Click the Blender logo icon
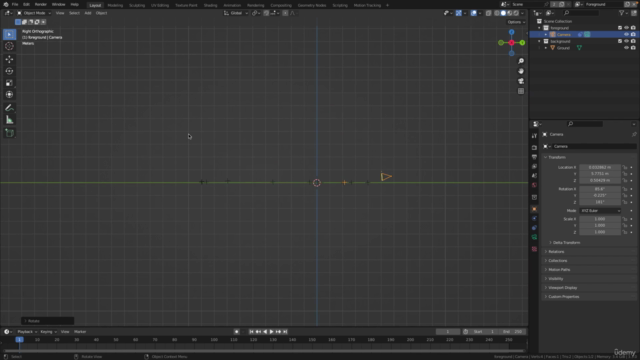Screen dimensions: 640x360 click(5, 4)
